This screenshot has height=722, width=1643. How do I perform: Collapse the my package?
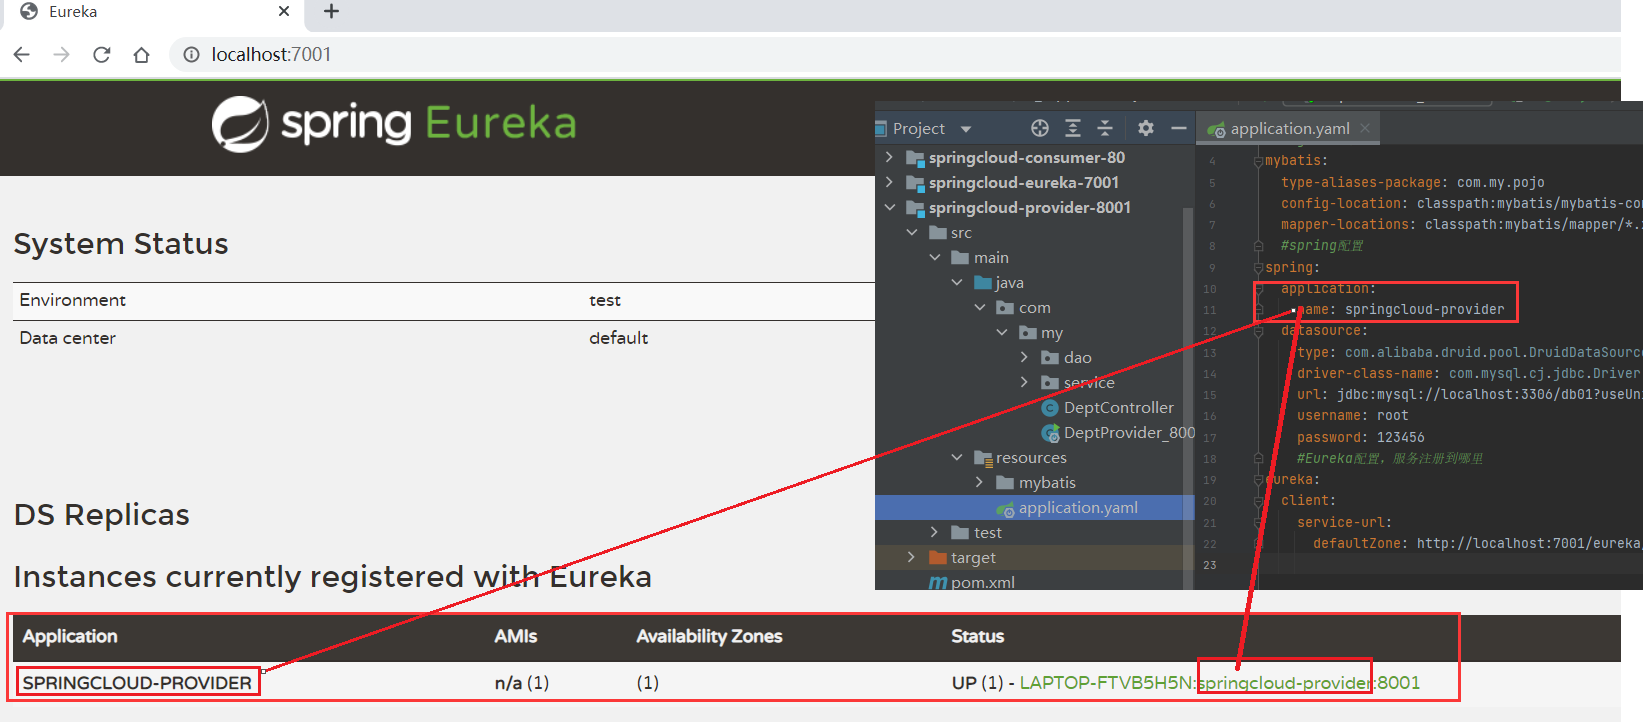(x=1002, y=332)
